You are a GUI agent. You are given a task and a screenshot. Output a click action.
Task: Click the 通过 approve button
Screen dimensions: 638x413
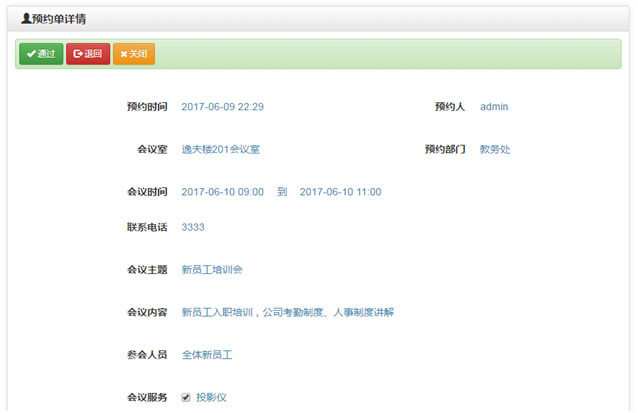[40, 54]
